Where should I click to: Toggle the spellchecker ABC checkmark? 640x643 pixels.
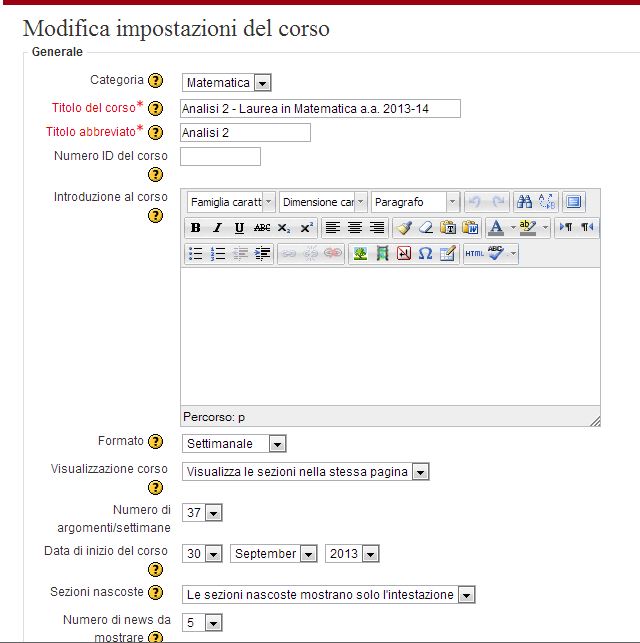tap(496, 253)
